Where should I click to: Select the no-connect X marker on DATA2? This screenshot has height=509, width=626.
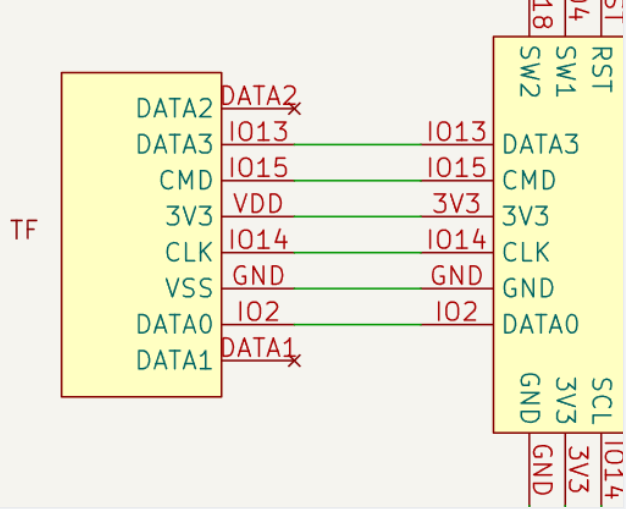click(293, 108)
